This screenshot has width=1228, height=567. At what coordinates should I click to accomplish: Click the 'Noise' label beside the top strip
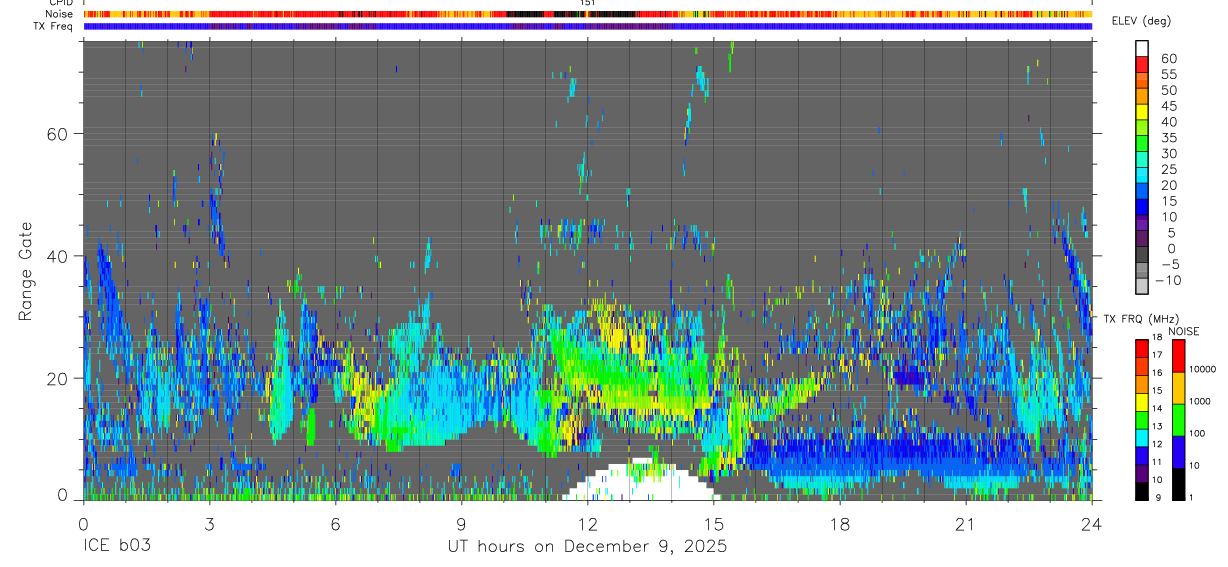coord(60,14)
